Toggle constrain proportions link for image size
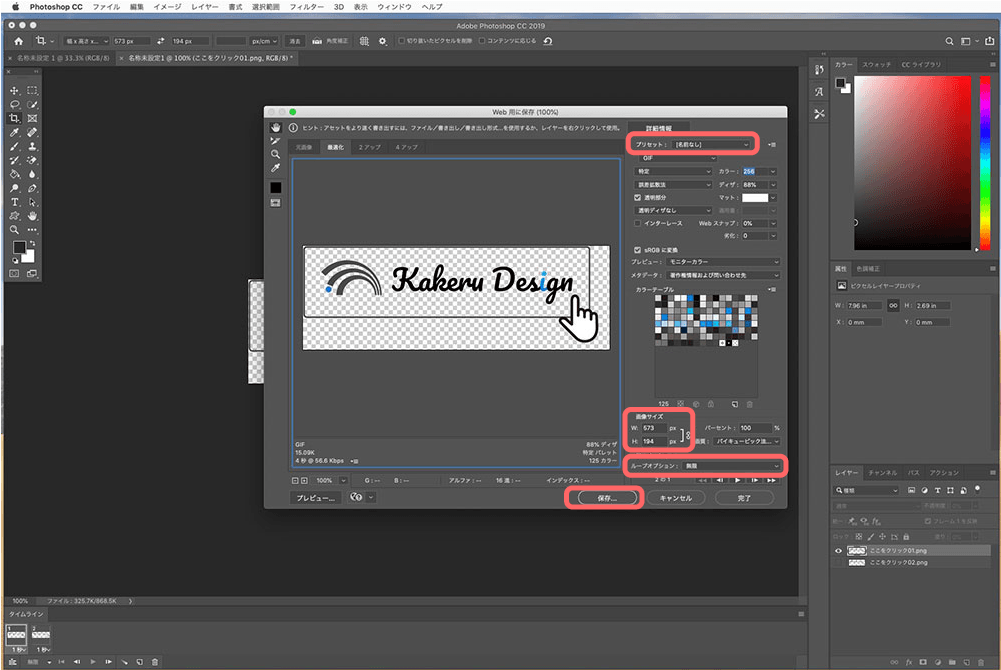Screen dimensions: 1001x670 [x=688, y=435]
